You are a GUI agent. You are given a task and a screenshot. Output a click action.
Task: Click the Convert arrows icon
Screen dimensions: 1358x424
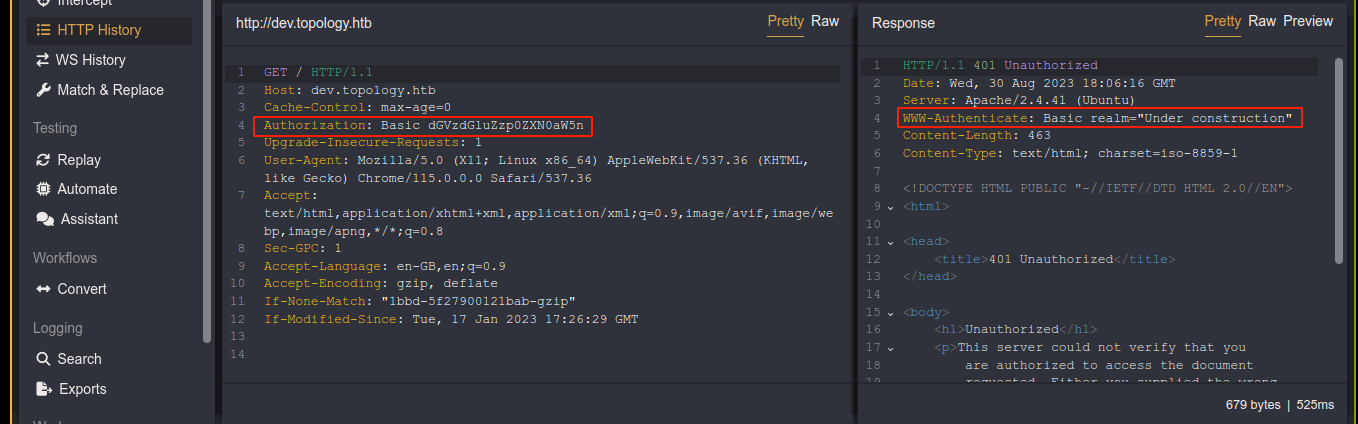point(43,289)
